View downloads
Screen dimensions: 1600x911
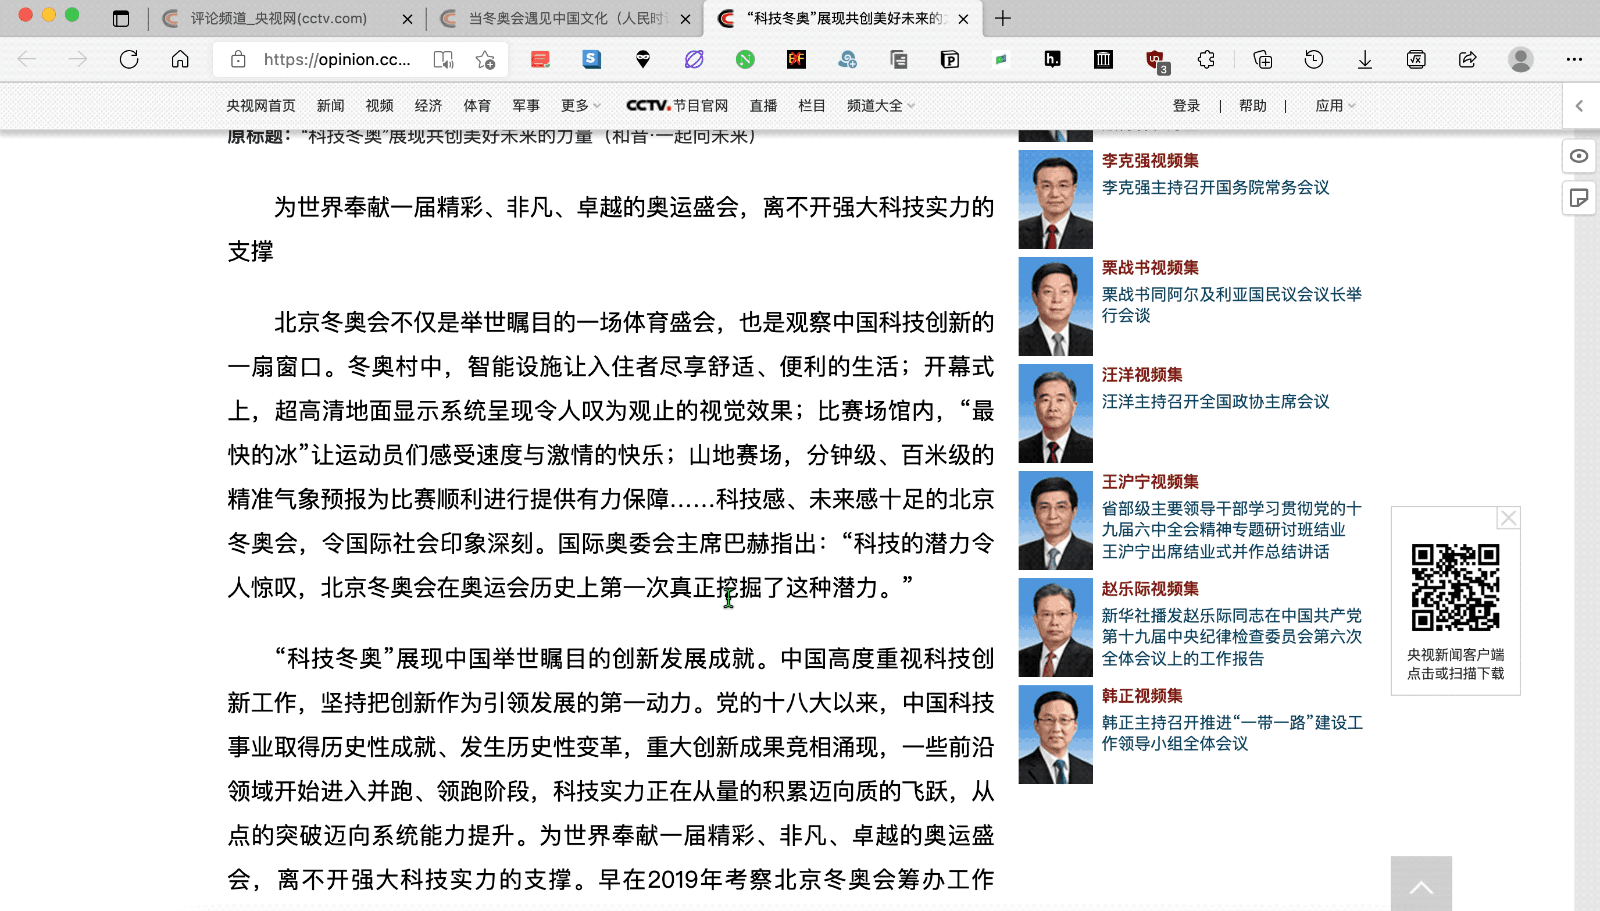click(x=1364, y=59)
